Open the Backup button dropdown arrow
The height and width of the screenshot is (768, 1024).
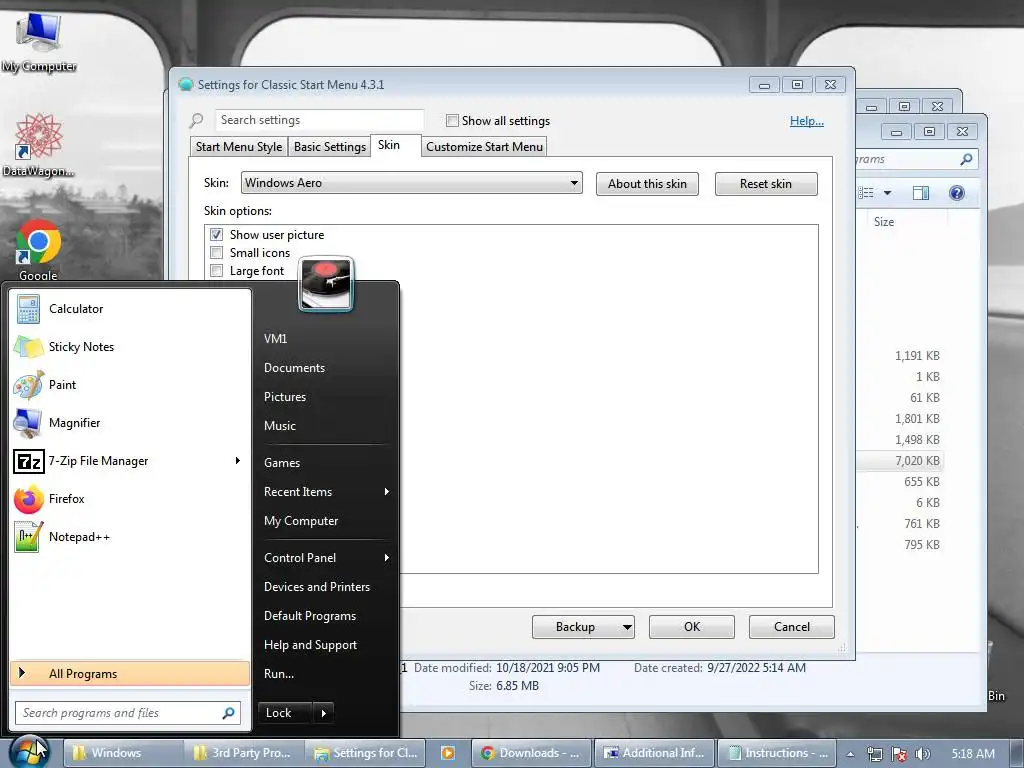tap(626, 627)
